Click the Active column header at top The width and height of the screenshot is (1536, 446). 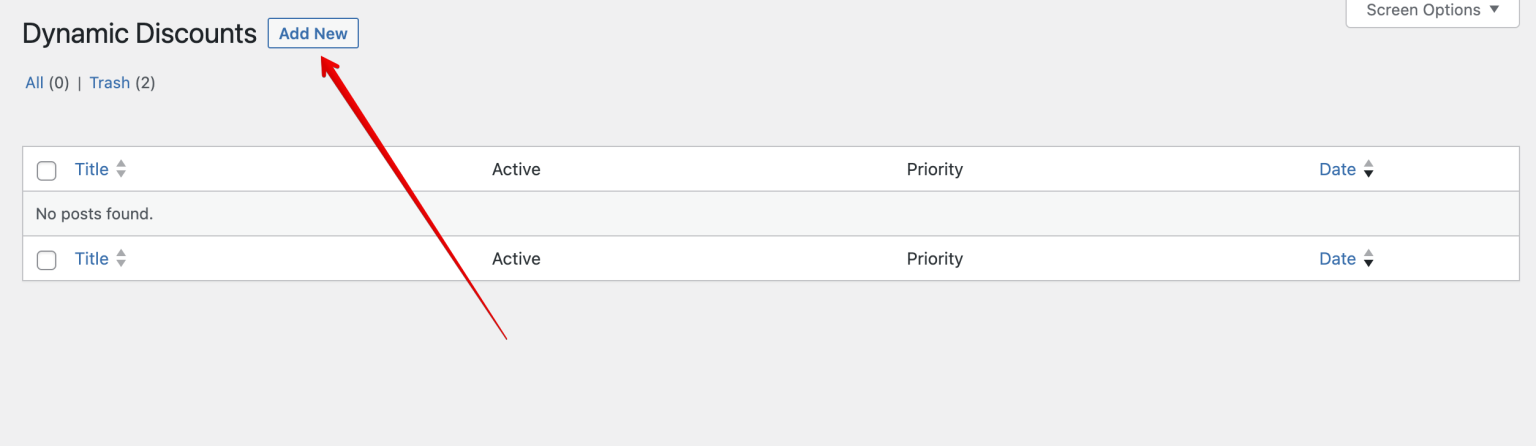(516, 169)
